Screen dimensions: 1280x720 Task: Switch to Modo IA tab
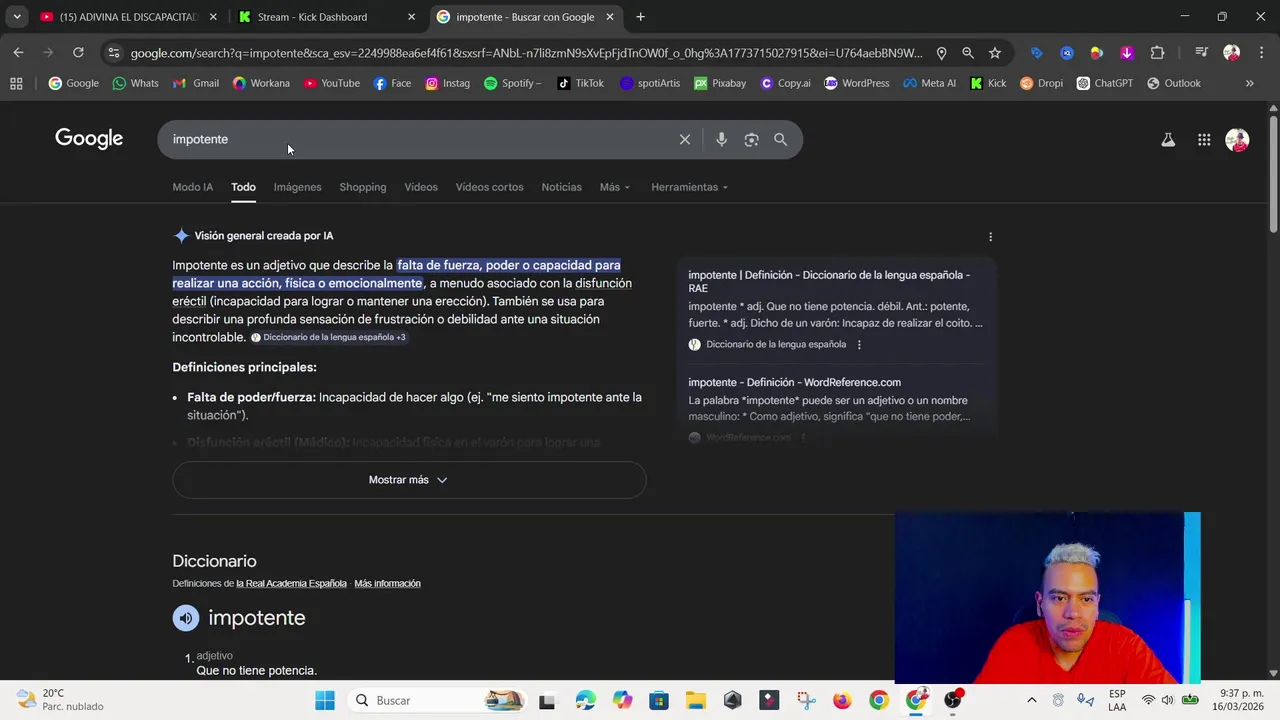point(192,187)
